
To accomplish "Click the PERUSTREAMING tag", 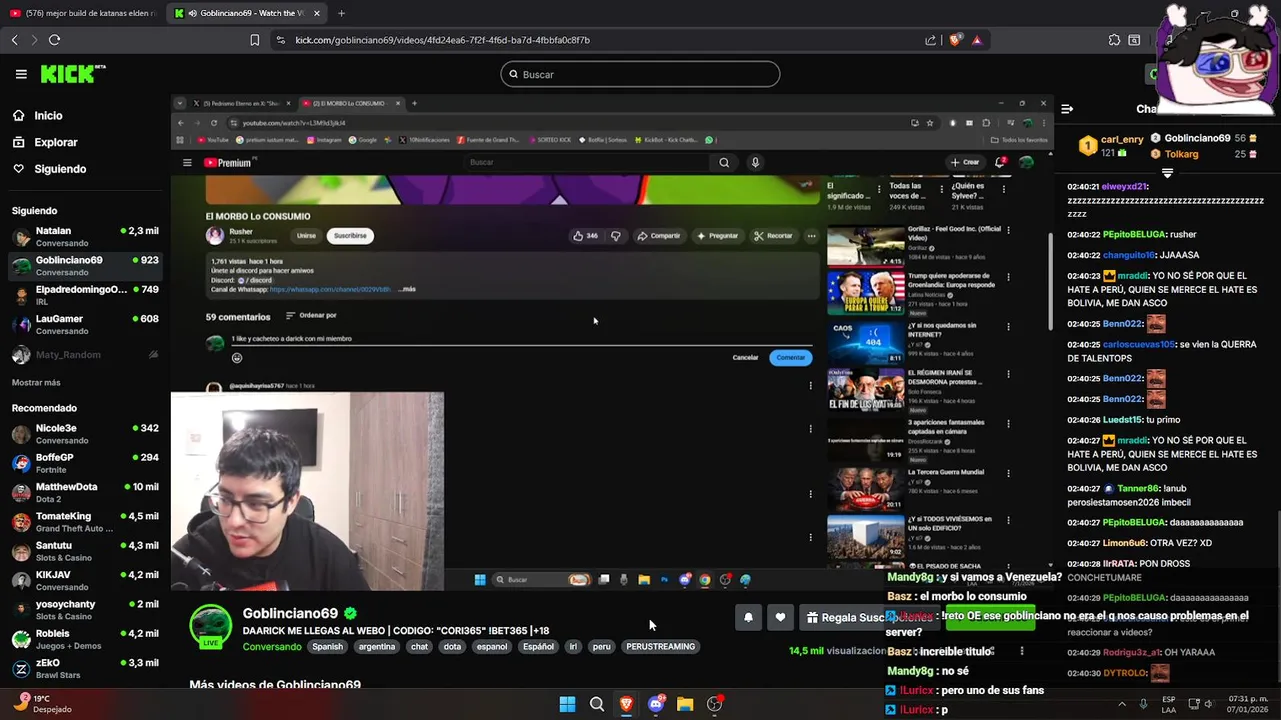I will tap(660, 646).
